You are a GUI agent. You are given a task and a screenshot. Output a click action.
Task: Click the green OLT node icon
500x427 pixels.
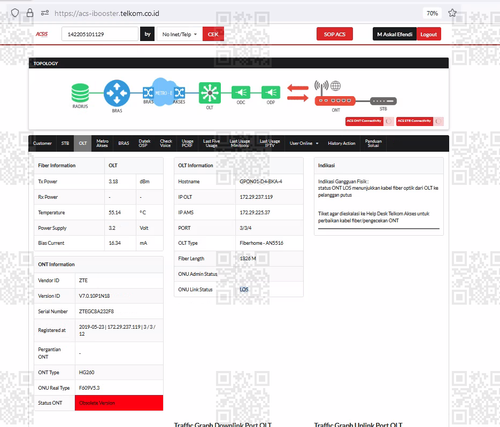(x=210, y=93)
